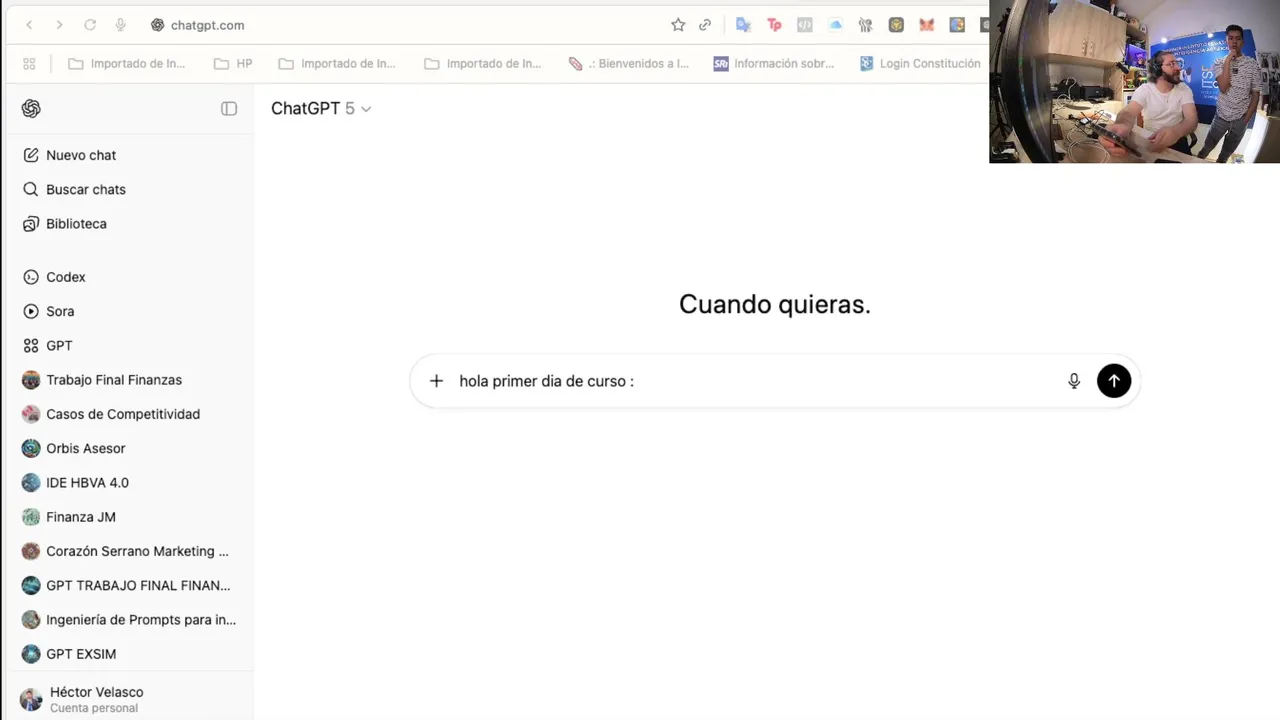The width and height of the screenshot is (1280, 720).
Task: Reload the page
Action: point(90,25)
